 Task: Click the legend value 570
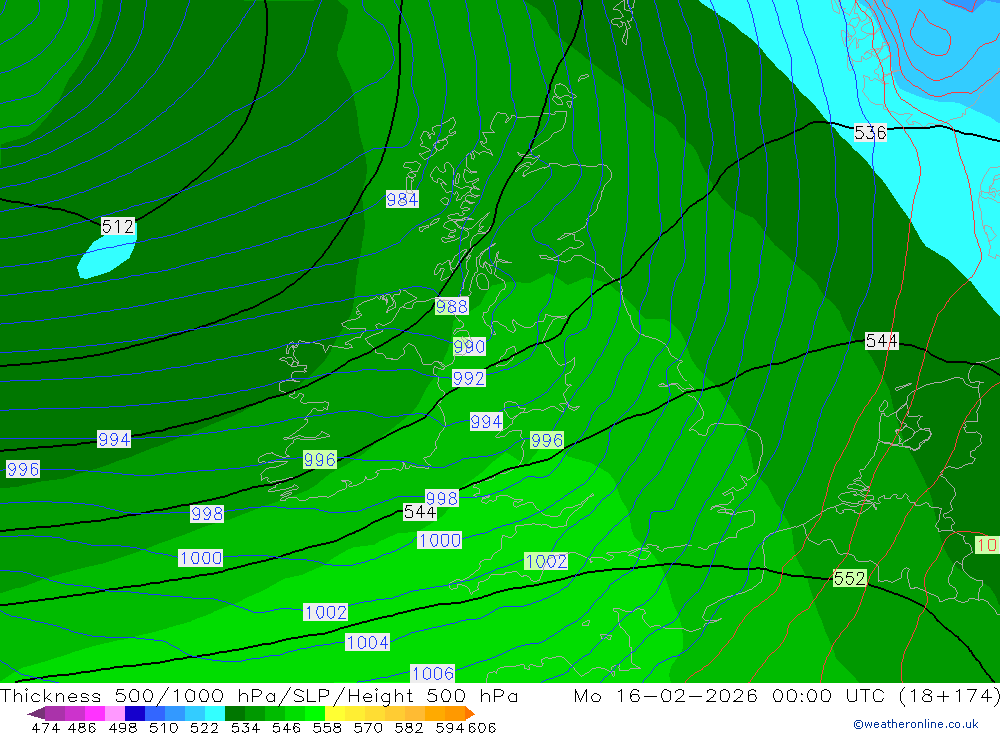point(367,727)
